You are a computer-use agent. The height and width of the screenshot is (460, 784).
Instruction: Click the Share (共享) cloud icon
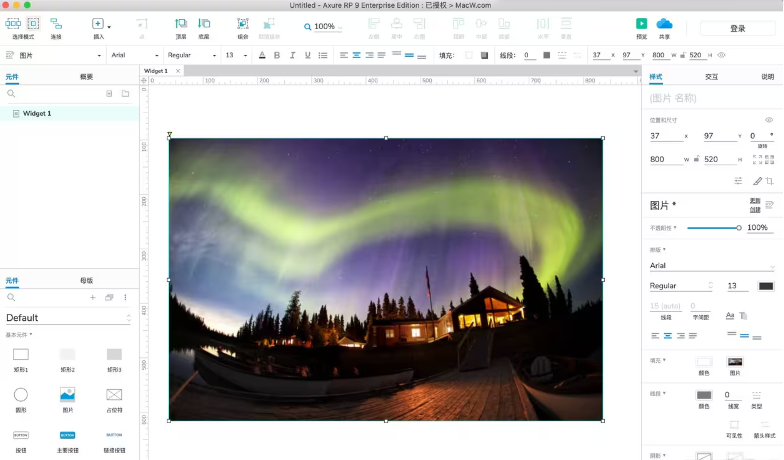point(664,23)
